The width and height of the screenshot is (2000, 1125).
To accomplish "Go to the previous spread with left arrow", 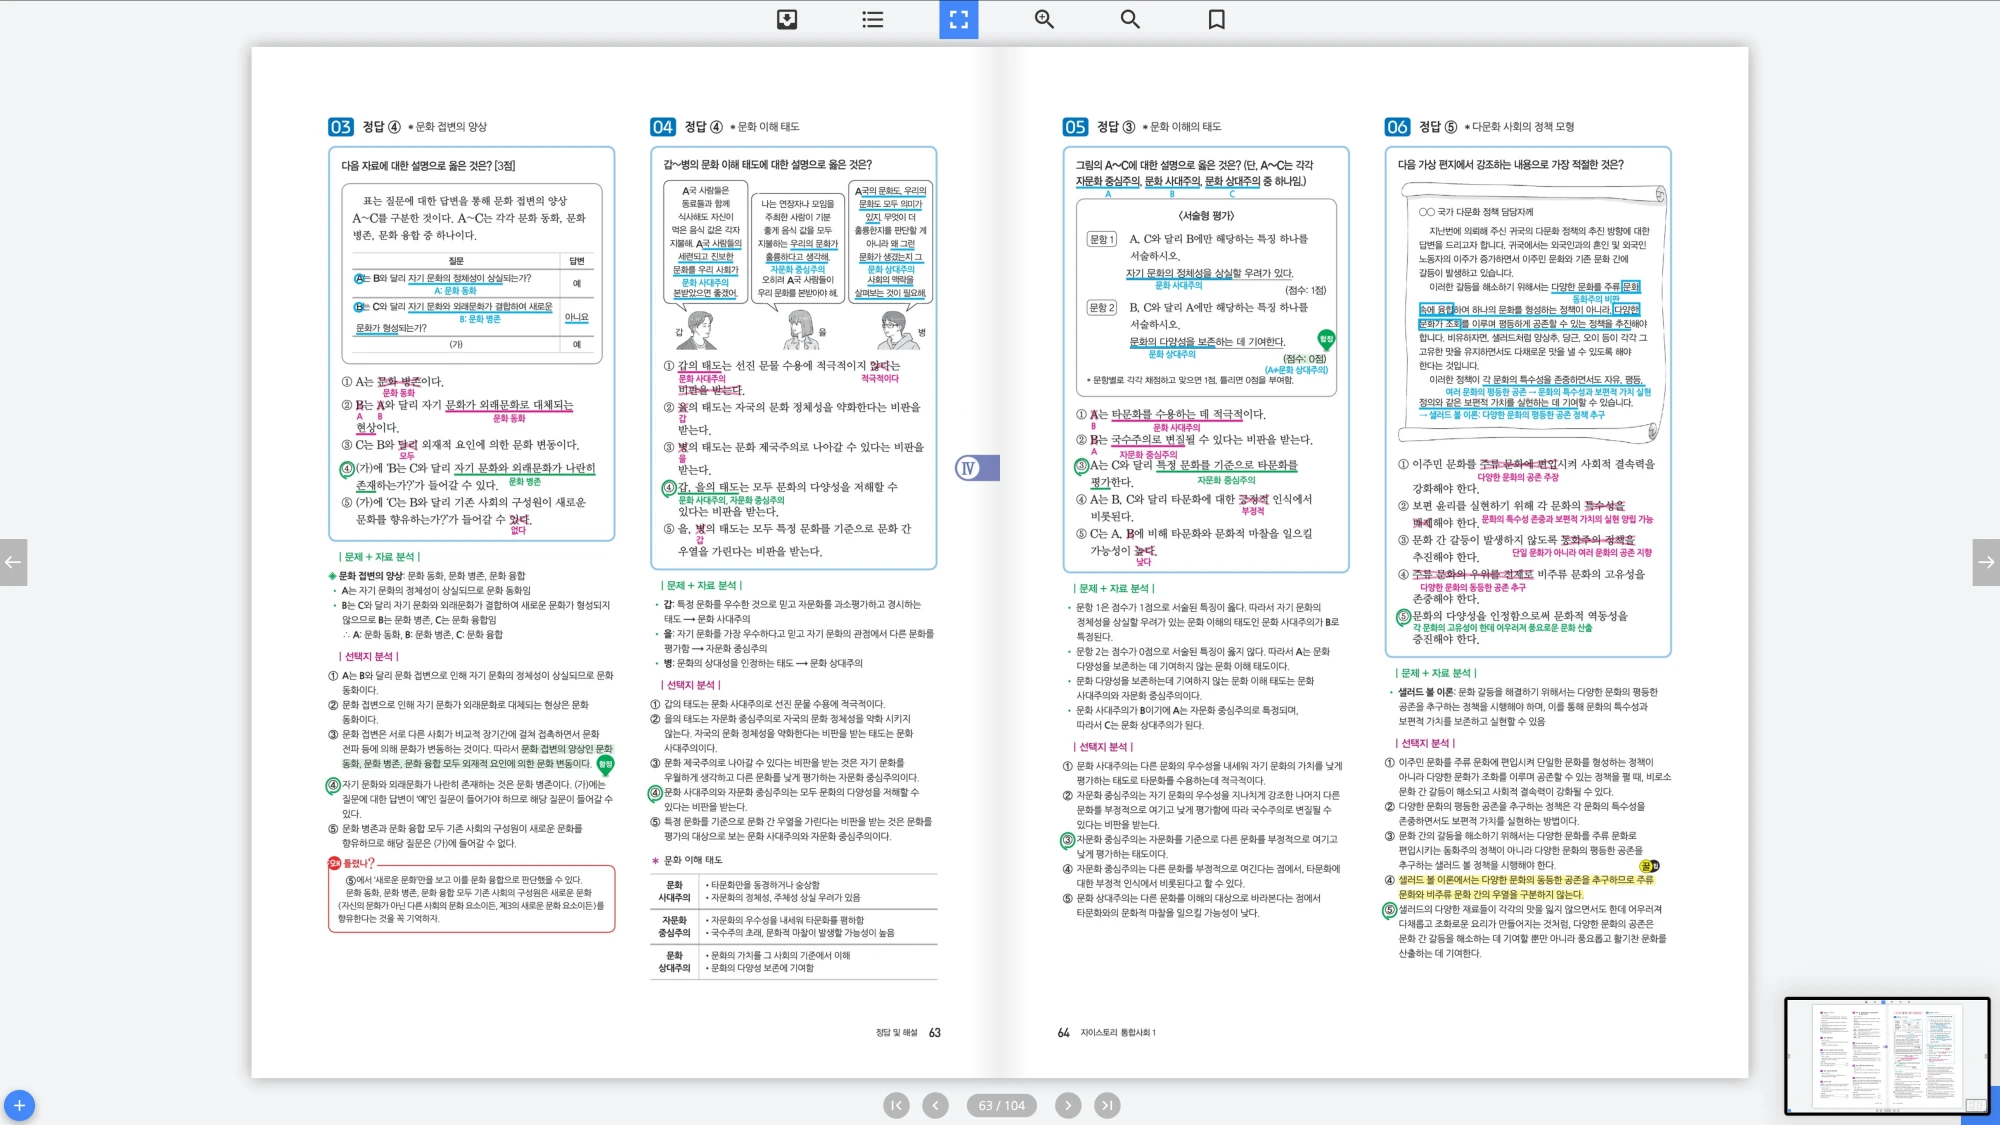I will point(13,562).
